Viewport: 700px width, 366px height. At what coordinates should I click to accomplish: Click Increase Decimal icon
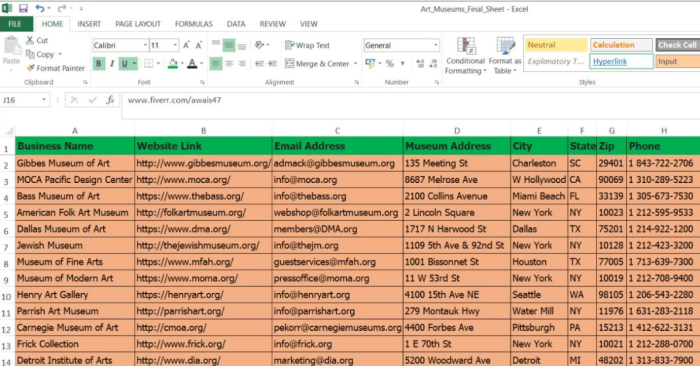tap(420, 64)
